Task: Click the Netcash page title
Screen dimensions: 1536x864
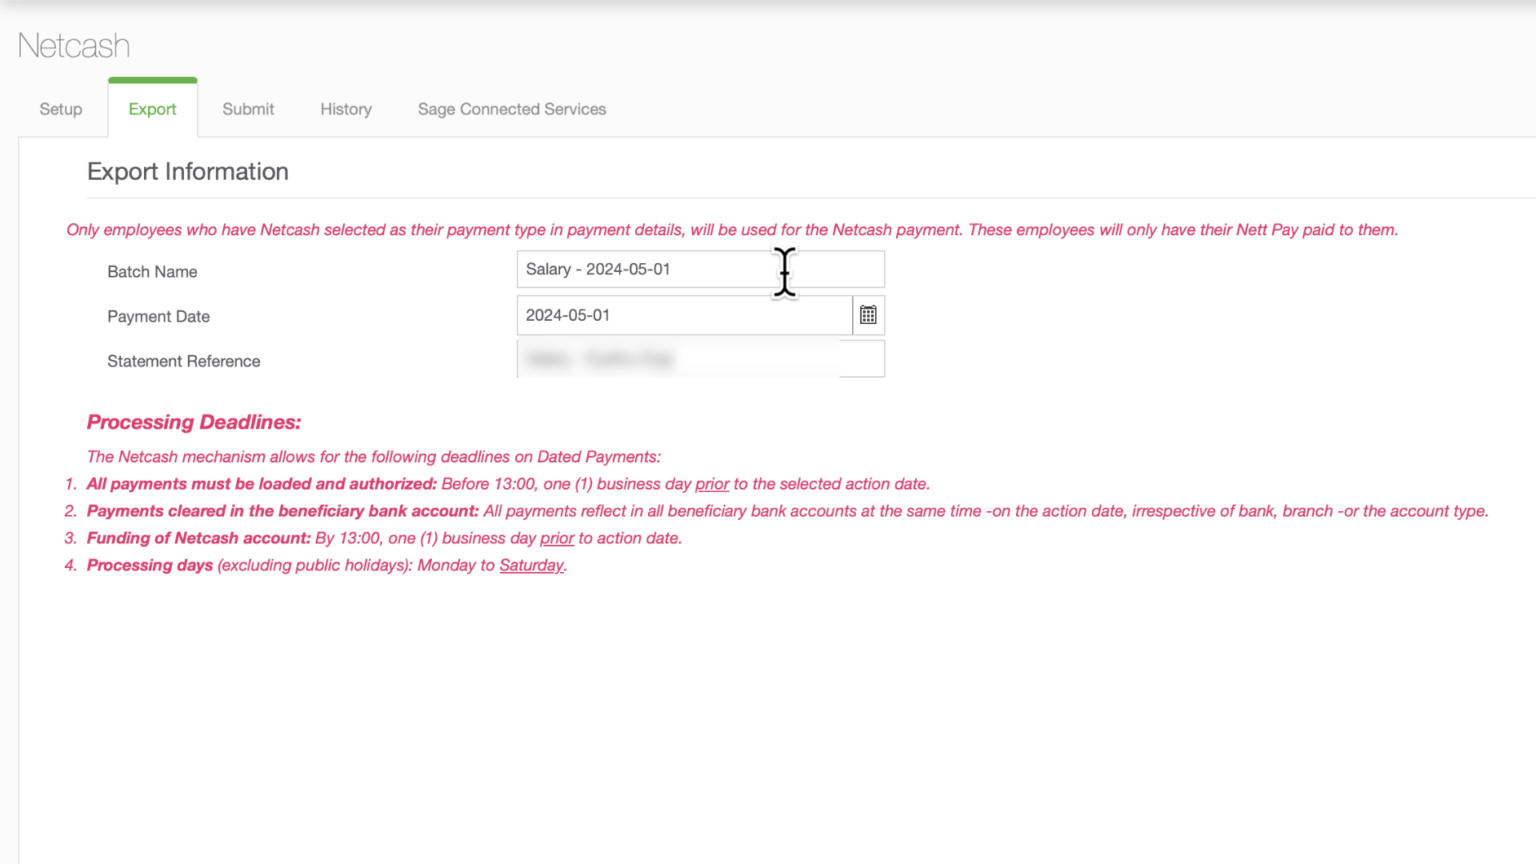Action: 72,45
